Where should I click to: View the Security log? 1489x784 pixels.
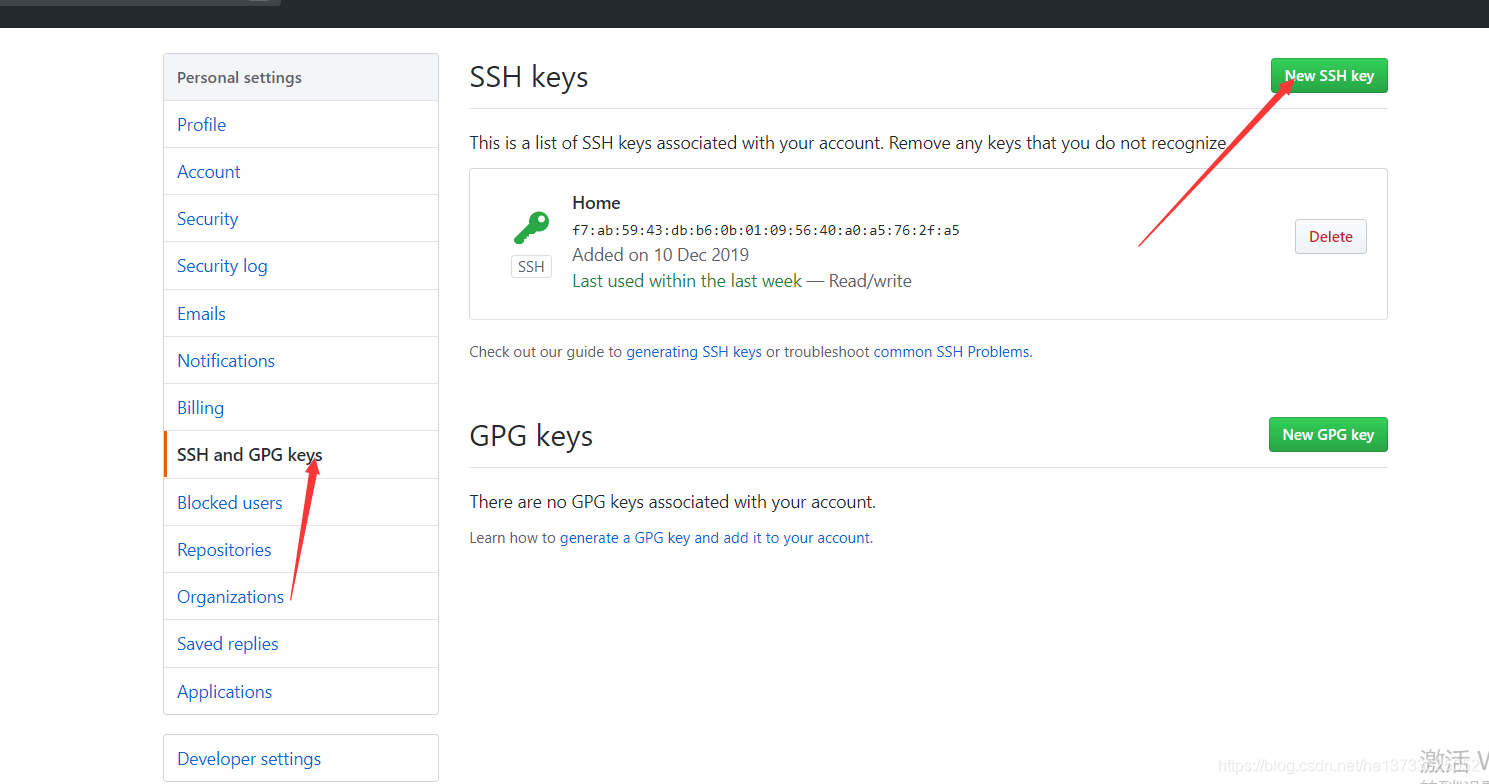click(222, 265)
